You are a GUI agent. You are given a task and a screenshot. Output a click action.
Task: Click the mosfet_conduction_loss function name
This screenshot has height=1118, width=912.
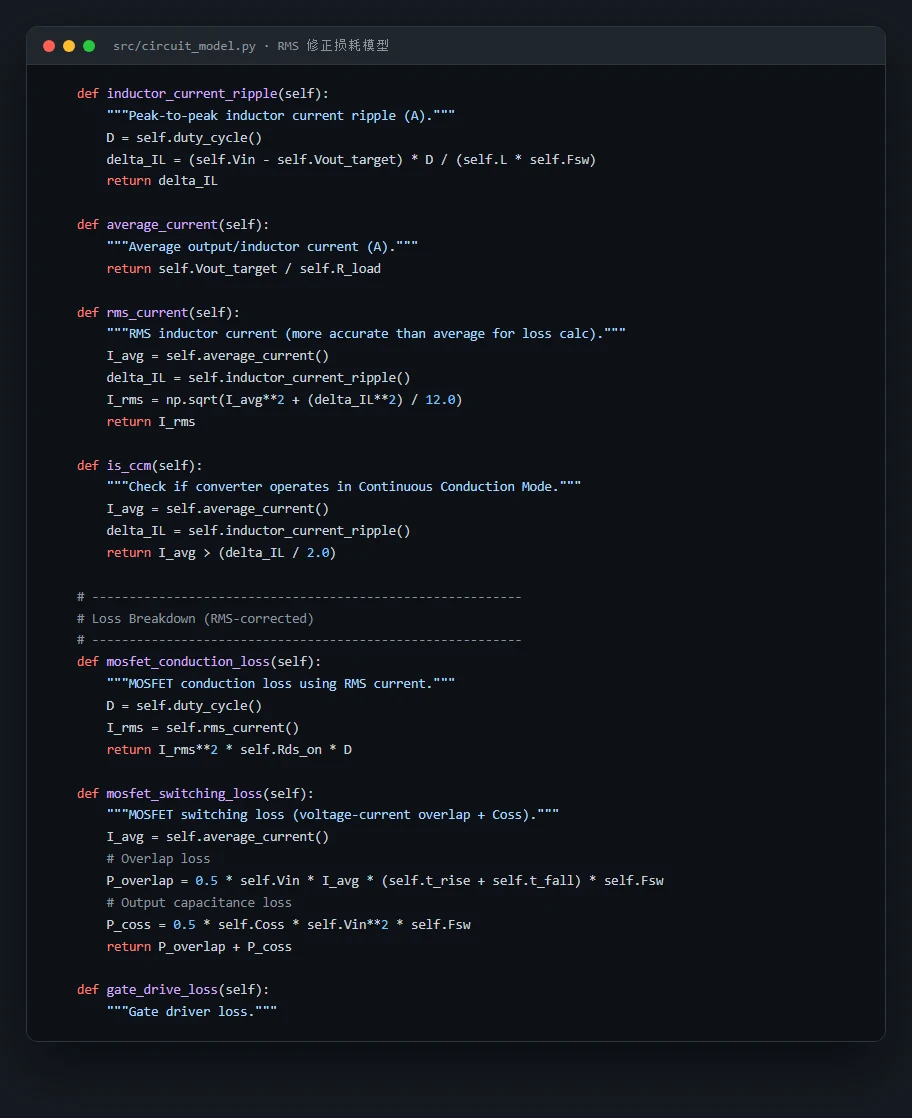(188, 662)
